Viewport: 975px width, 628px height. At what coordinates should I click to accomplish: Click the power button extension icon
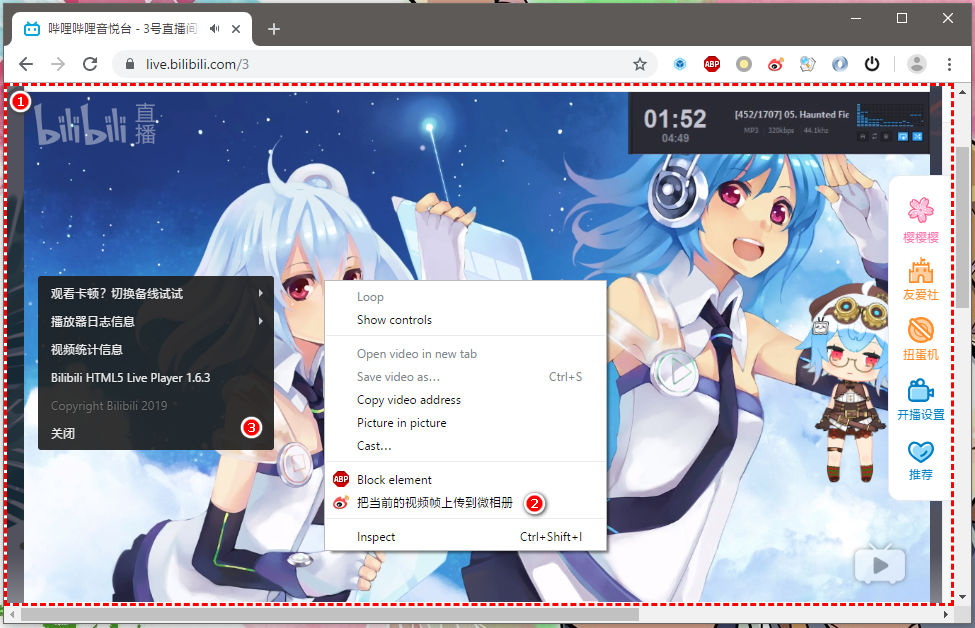point(872,64)
